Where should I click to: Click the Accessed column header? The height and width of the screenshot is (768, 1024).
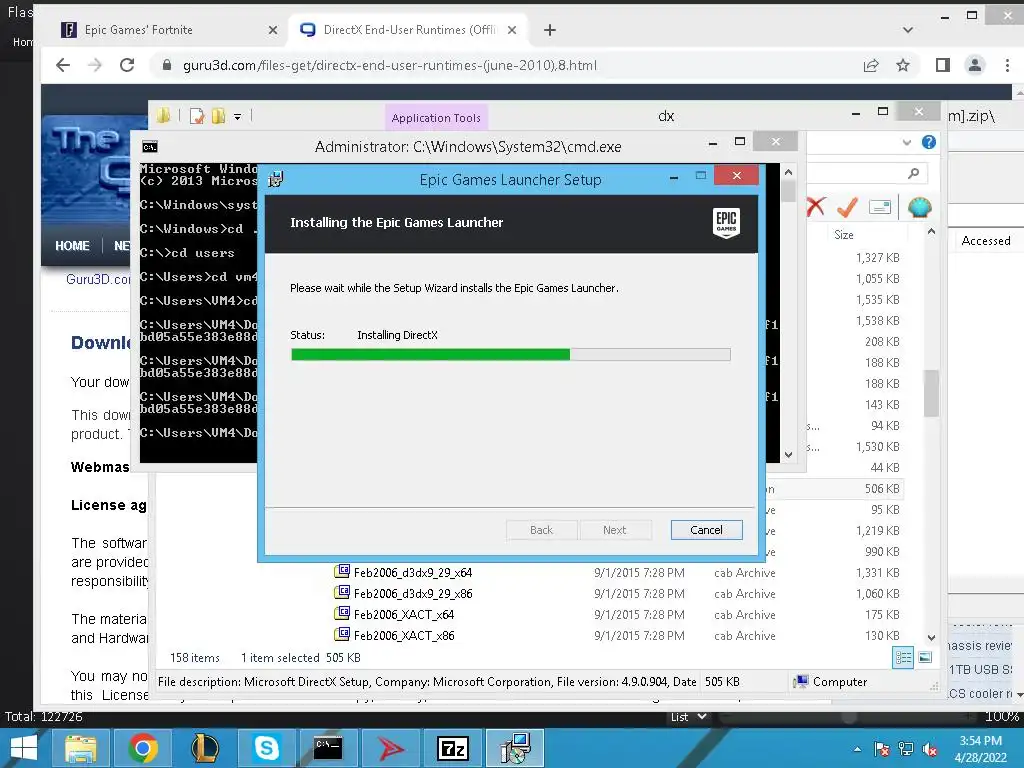click(x=985, y=240)
